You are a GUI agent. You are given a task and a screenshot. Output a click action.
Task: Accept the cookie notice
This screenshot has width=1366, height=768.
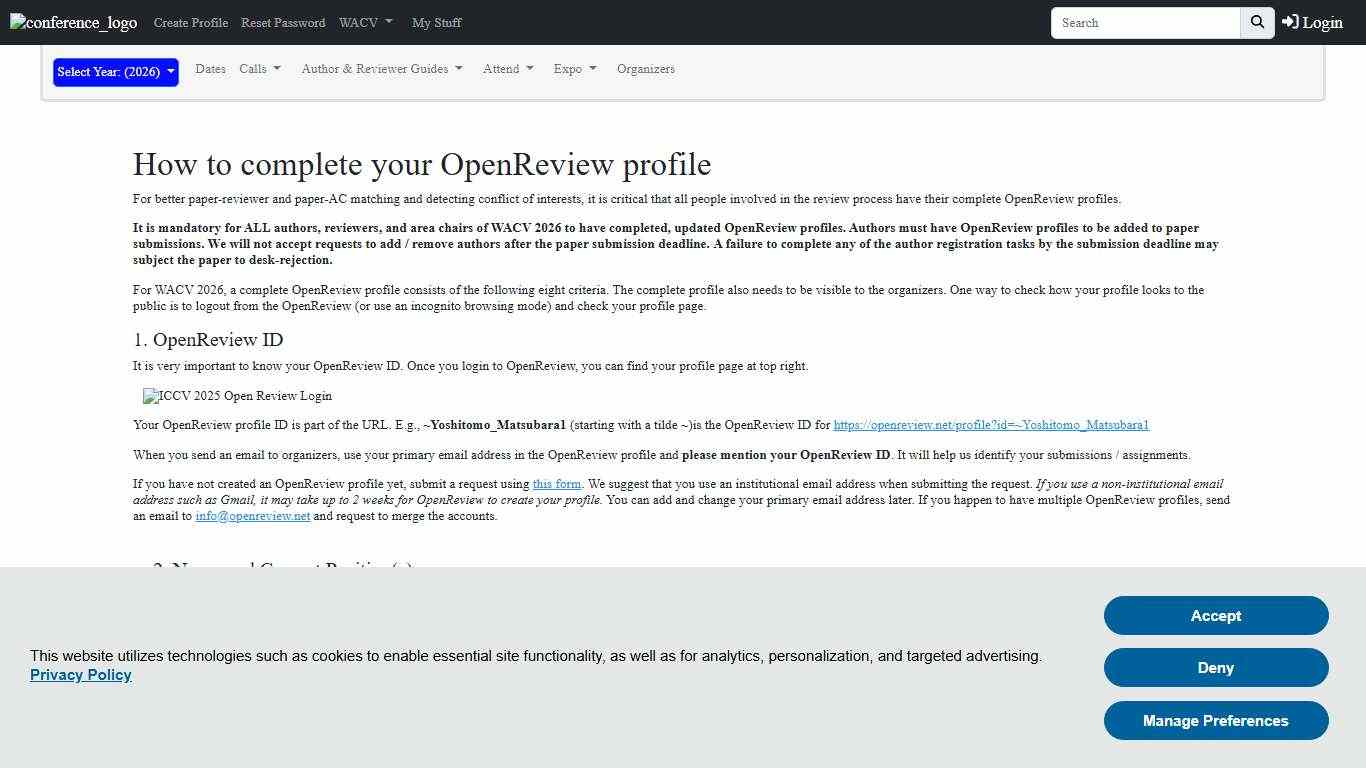click(1215, 616)
